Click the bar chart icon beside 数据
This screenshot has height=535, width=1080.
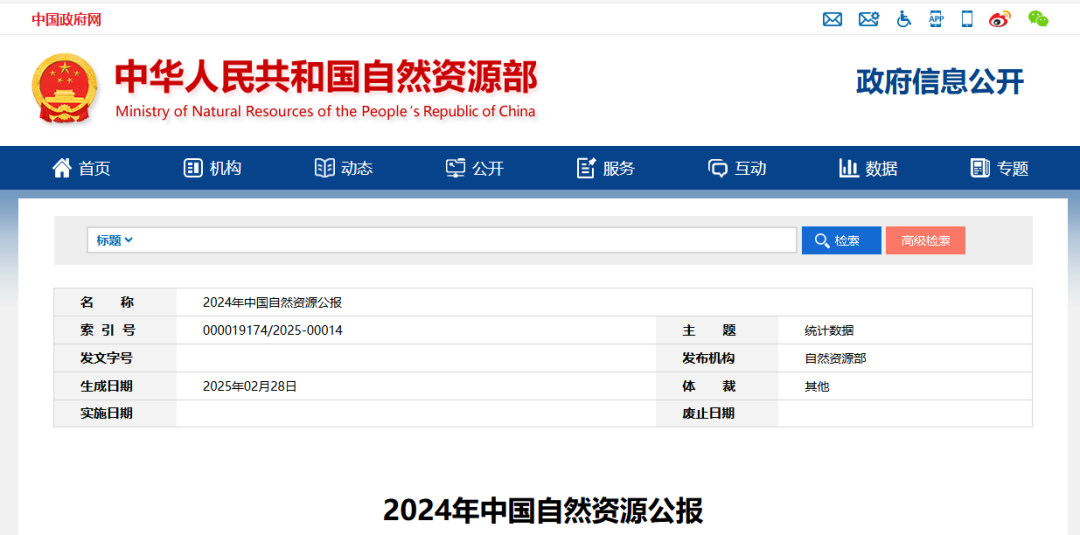click(x=849, y=167)
